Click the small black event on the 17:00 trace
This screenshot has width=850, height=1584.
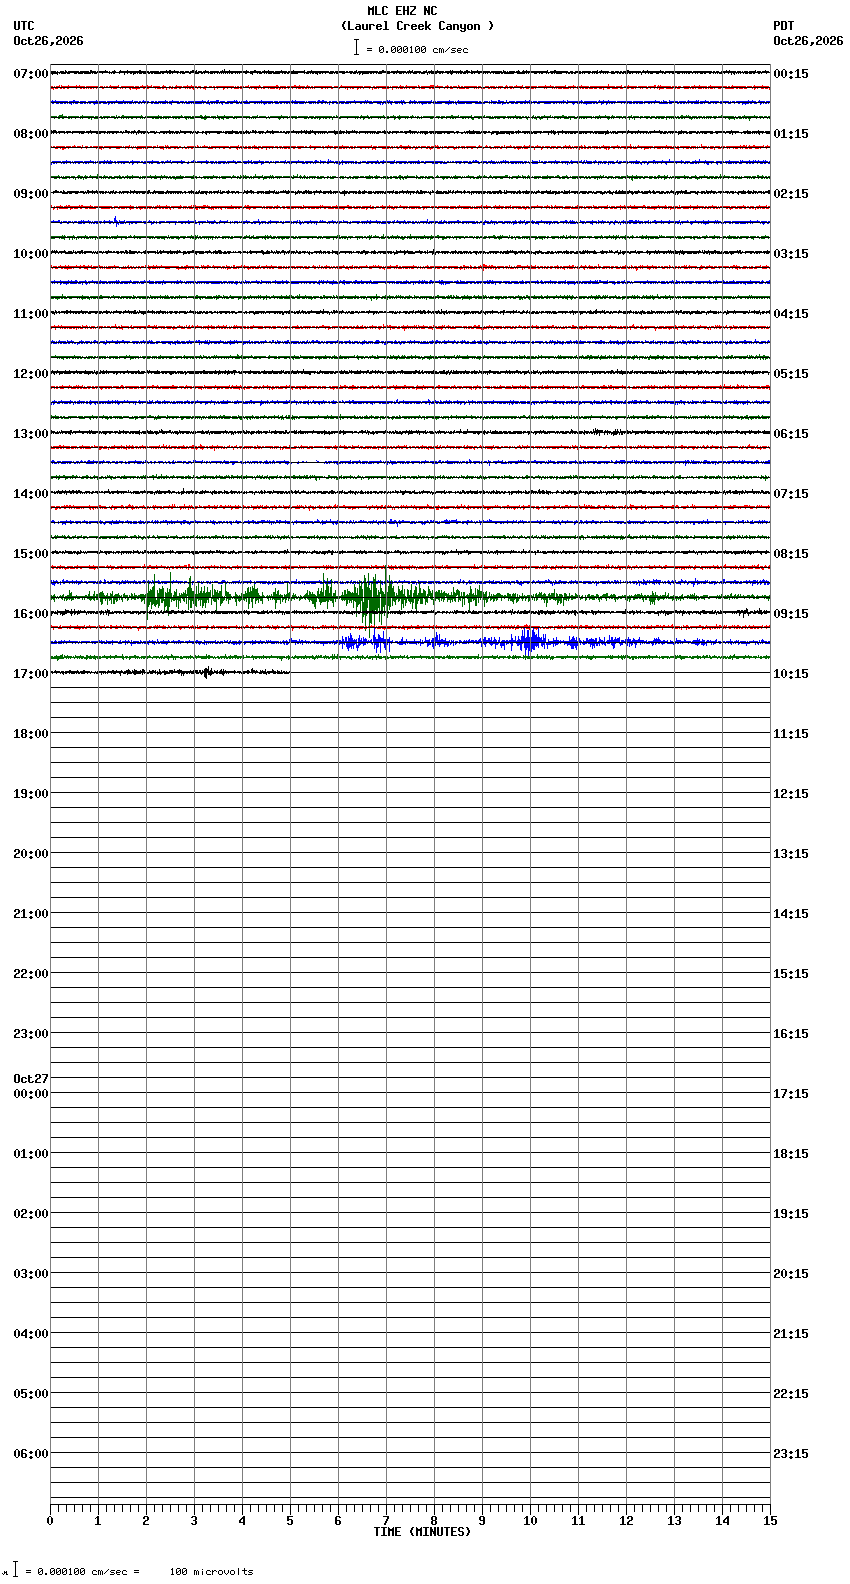point(207,672)
